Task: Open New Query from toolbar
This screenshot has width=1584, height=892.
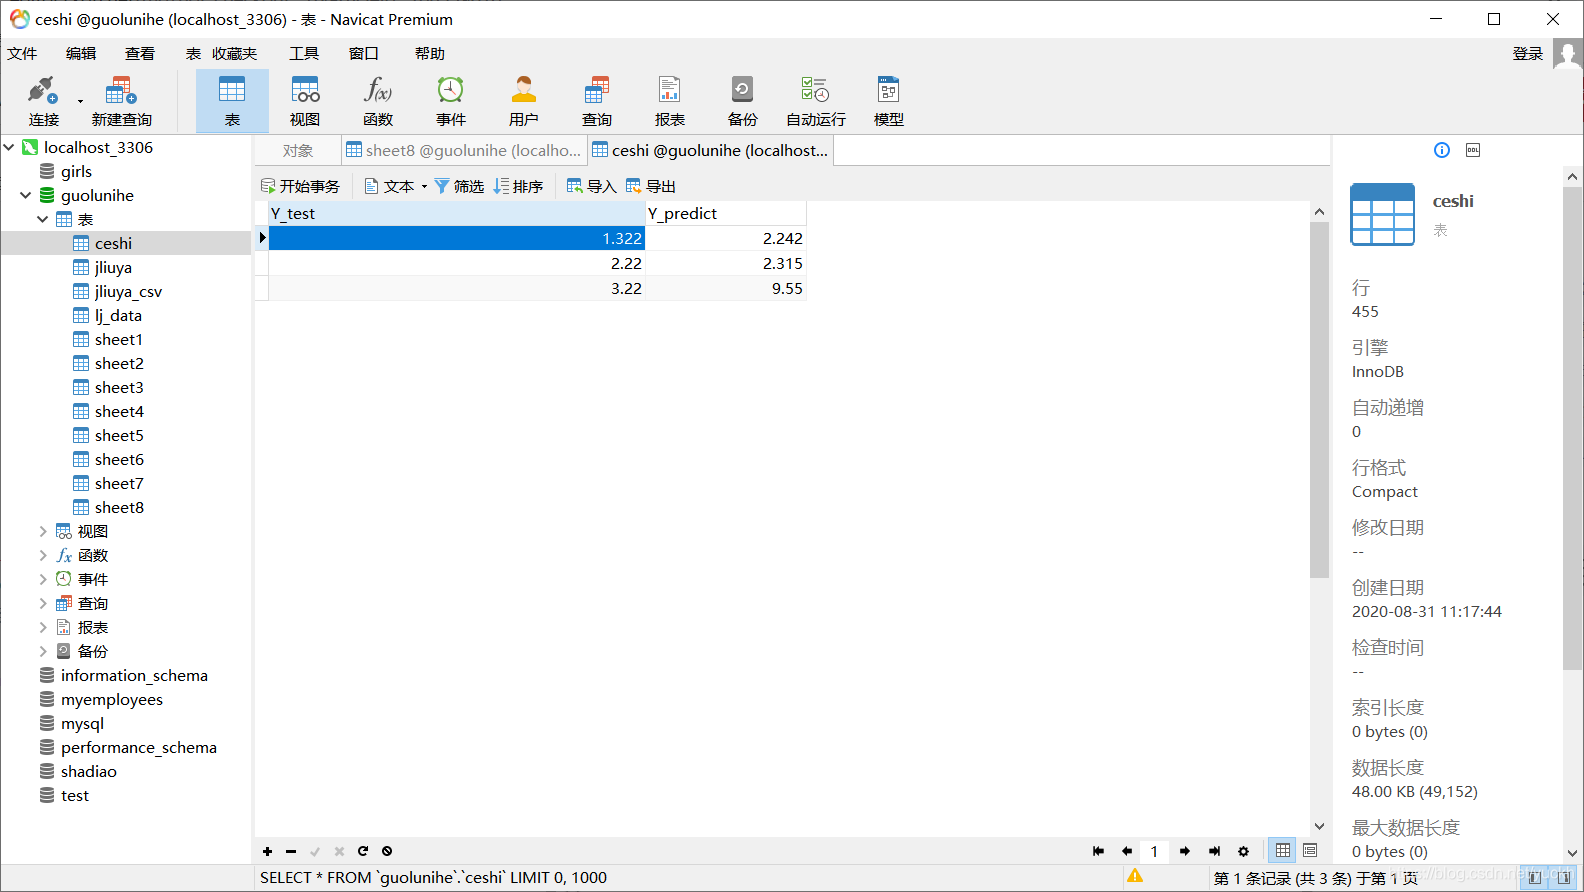Action: pos(121,101)
